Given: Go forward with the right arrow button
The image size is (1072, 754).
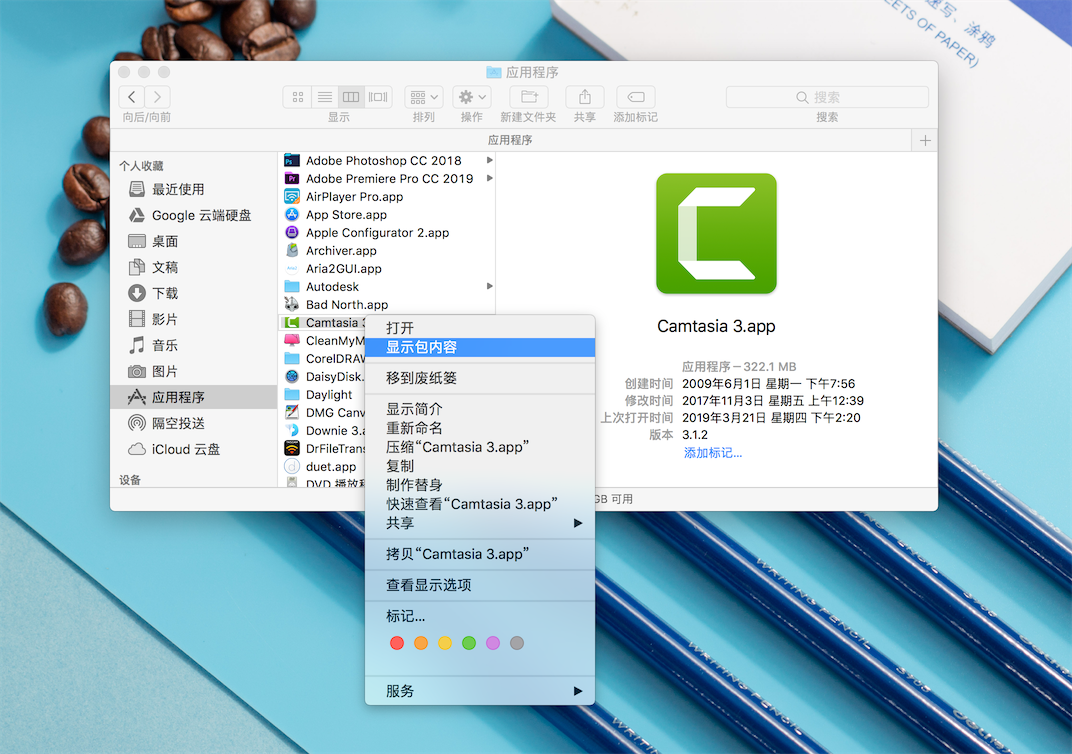Looking at the screenshot, I should point(157,97).
